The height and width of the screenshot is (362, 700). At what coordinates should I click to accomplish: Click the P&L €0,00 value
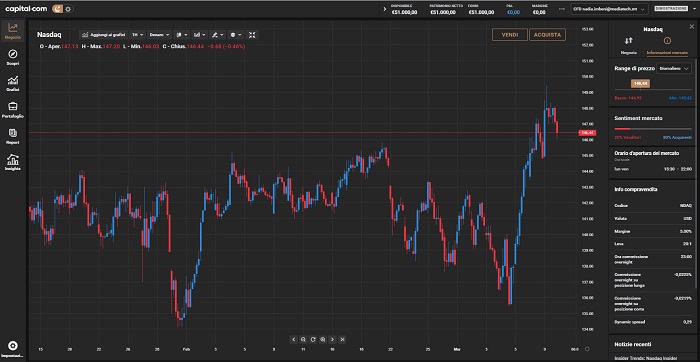pos(513,12)
